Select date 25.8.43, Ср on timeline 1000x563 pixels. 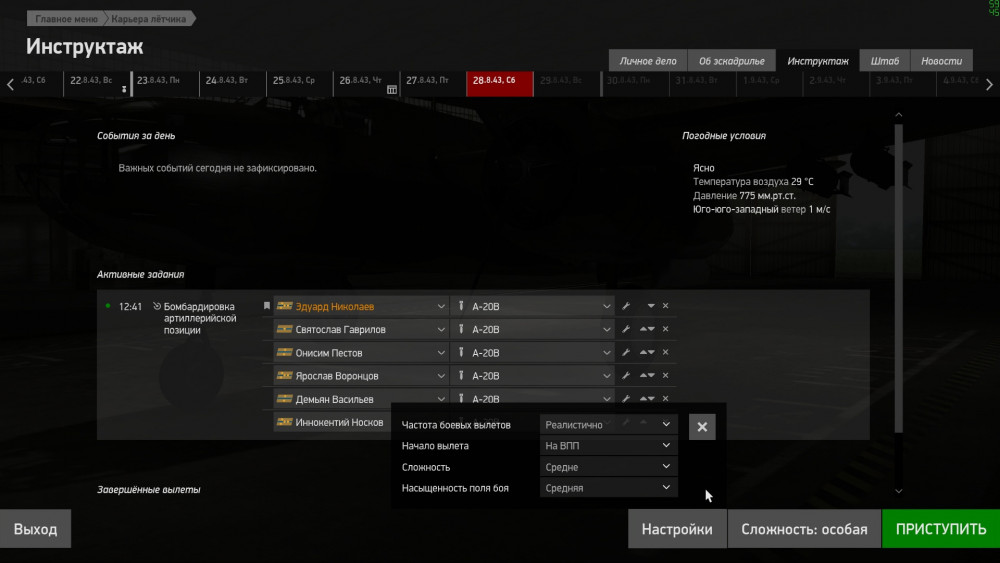pos(300,84)
